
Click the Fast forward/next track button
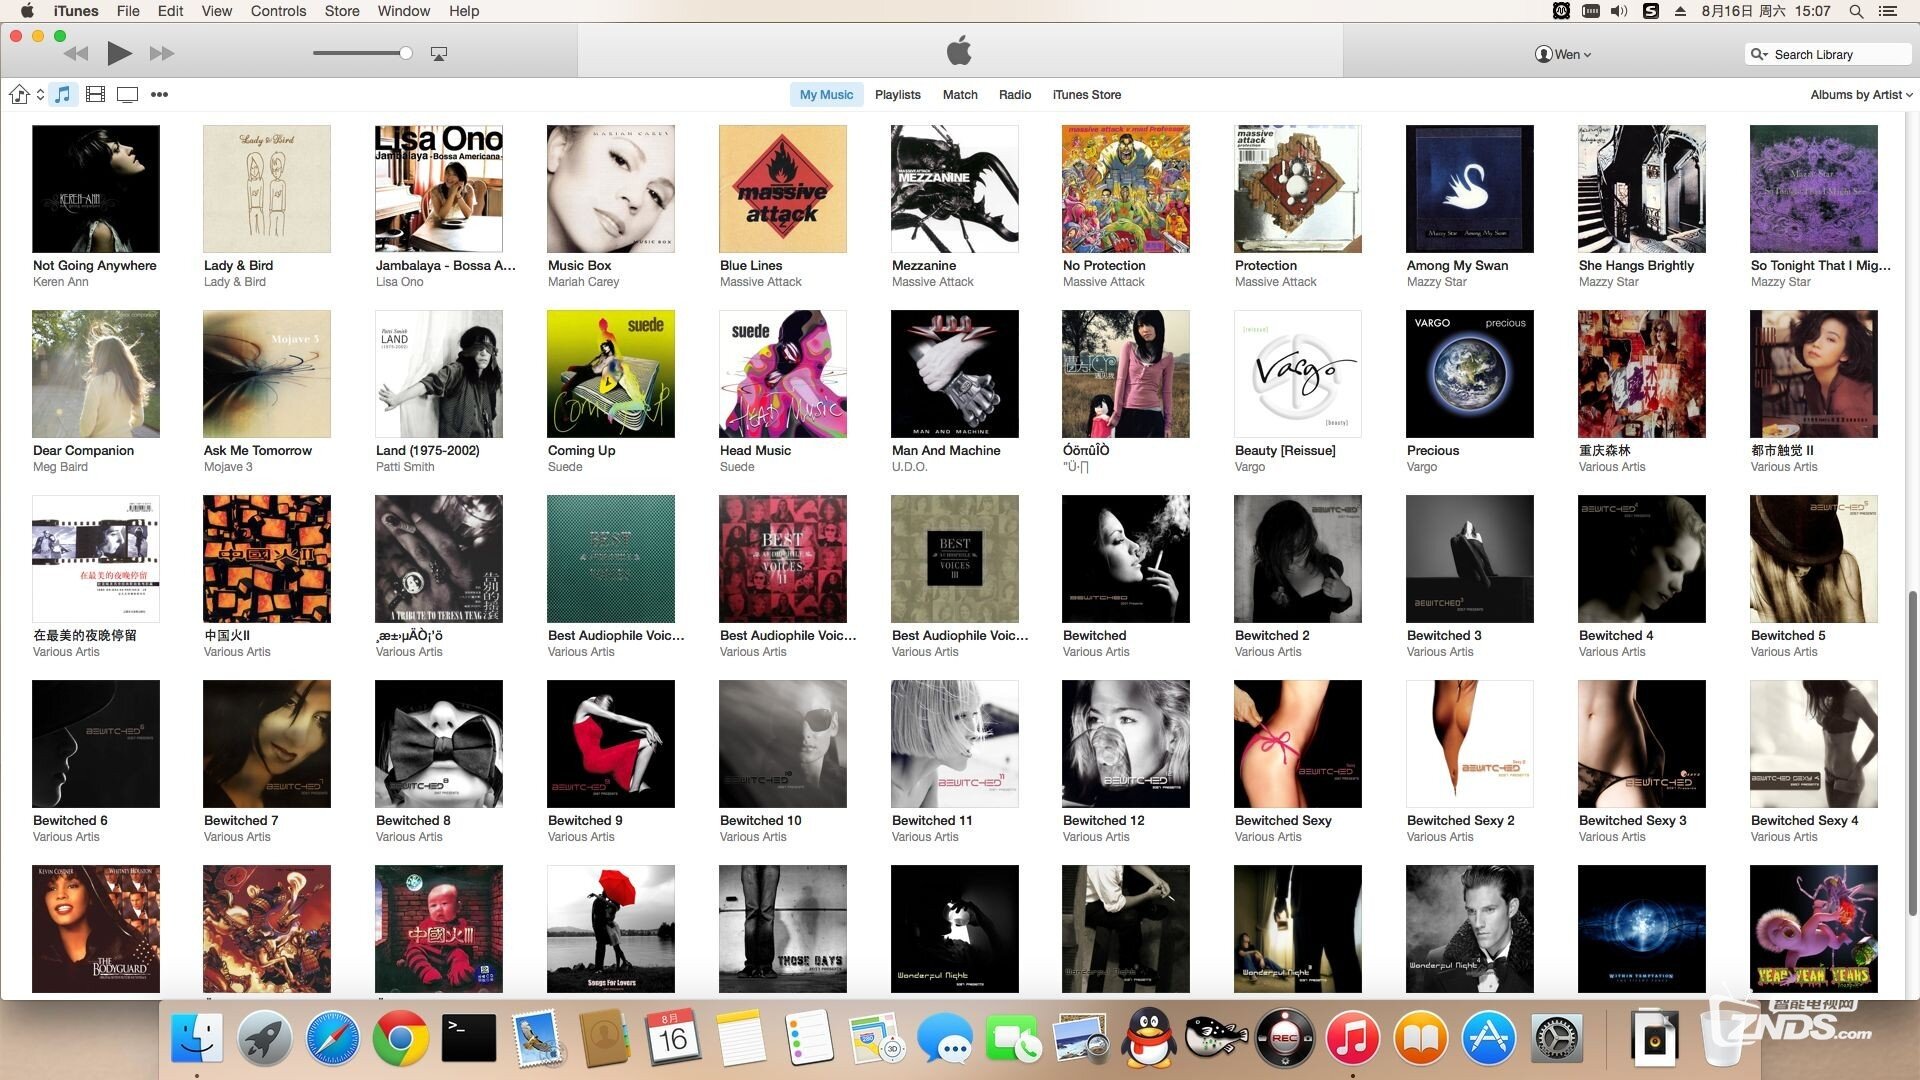tap(162, 53)
